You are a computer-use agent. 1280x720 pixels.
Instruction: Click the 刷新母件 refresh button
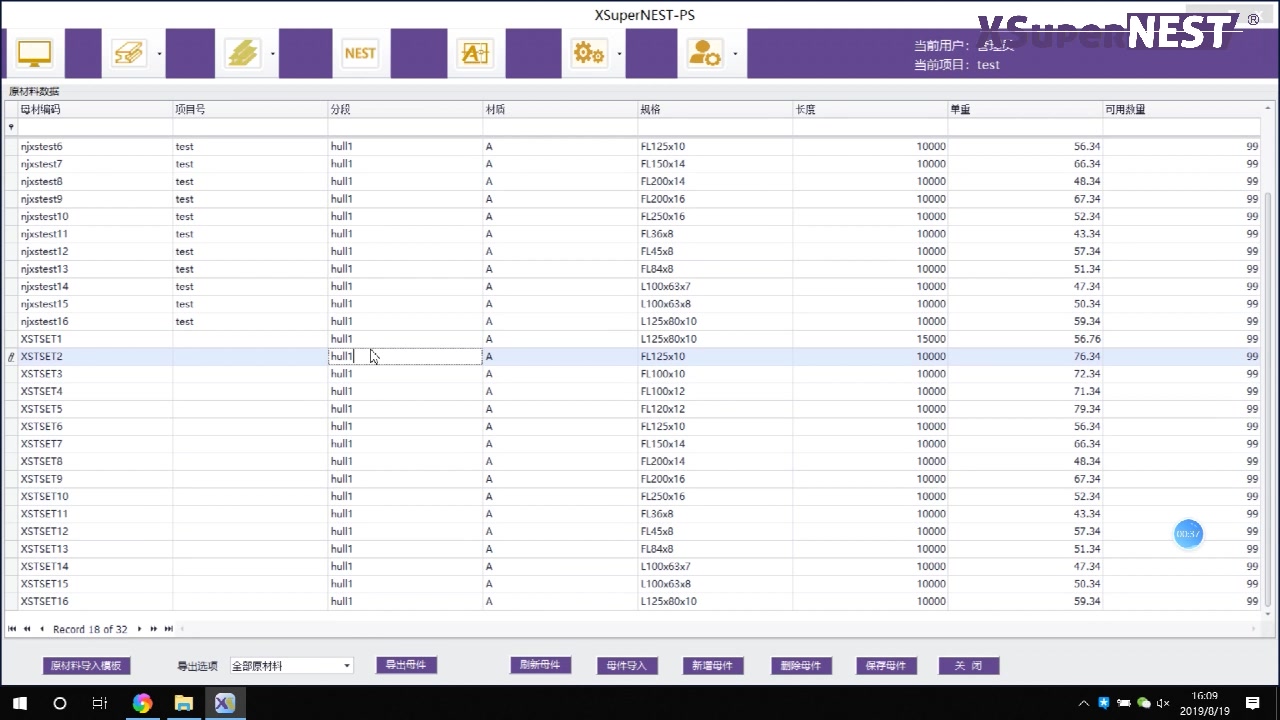point(540,665)
